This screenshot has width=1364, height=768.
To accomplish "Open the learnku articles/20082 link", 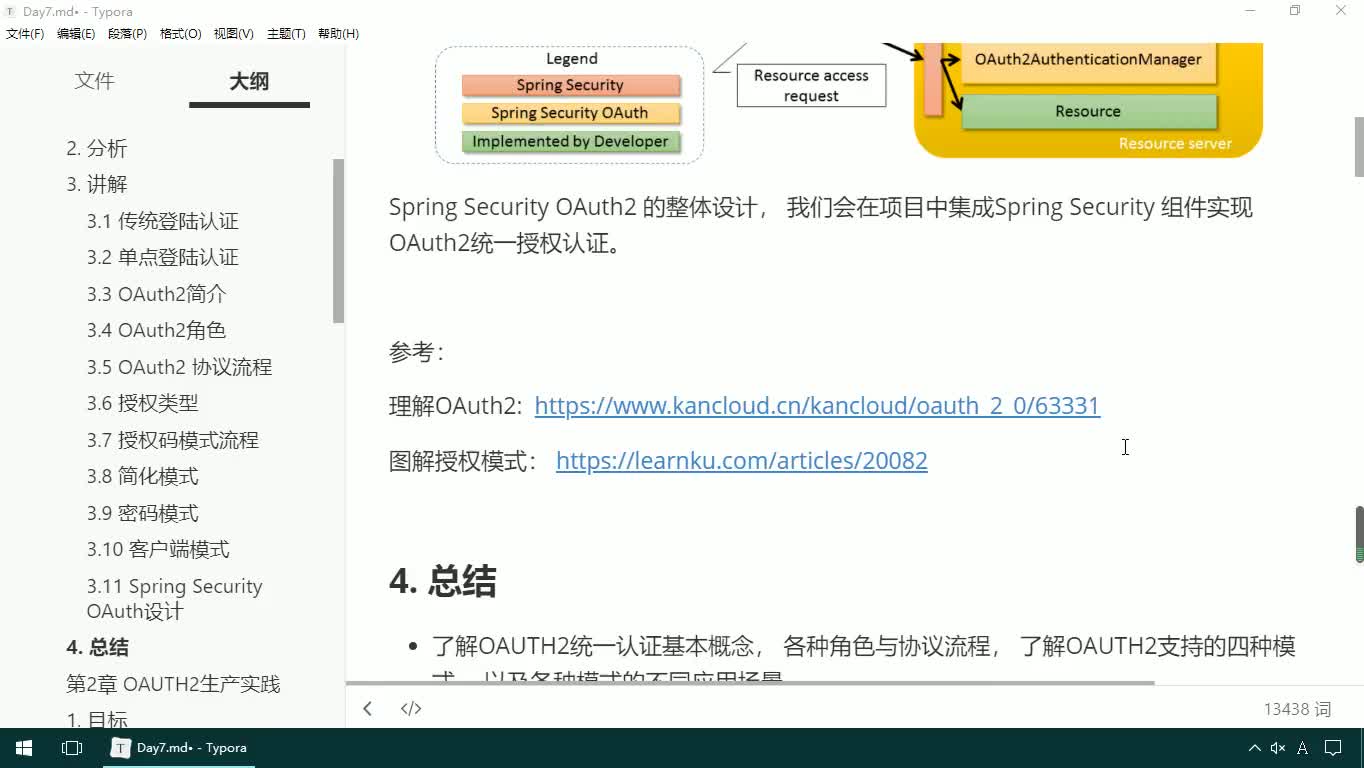I will [x=741, y=460].
